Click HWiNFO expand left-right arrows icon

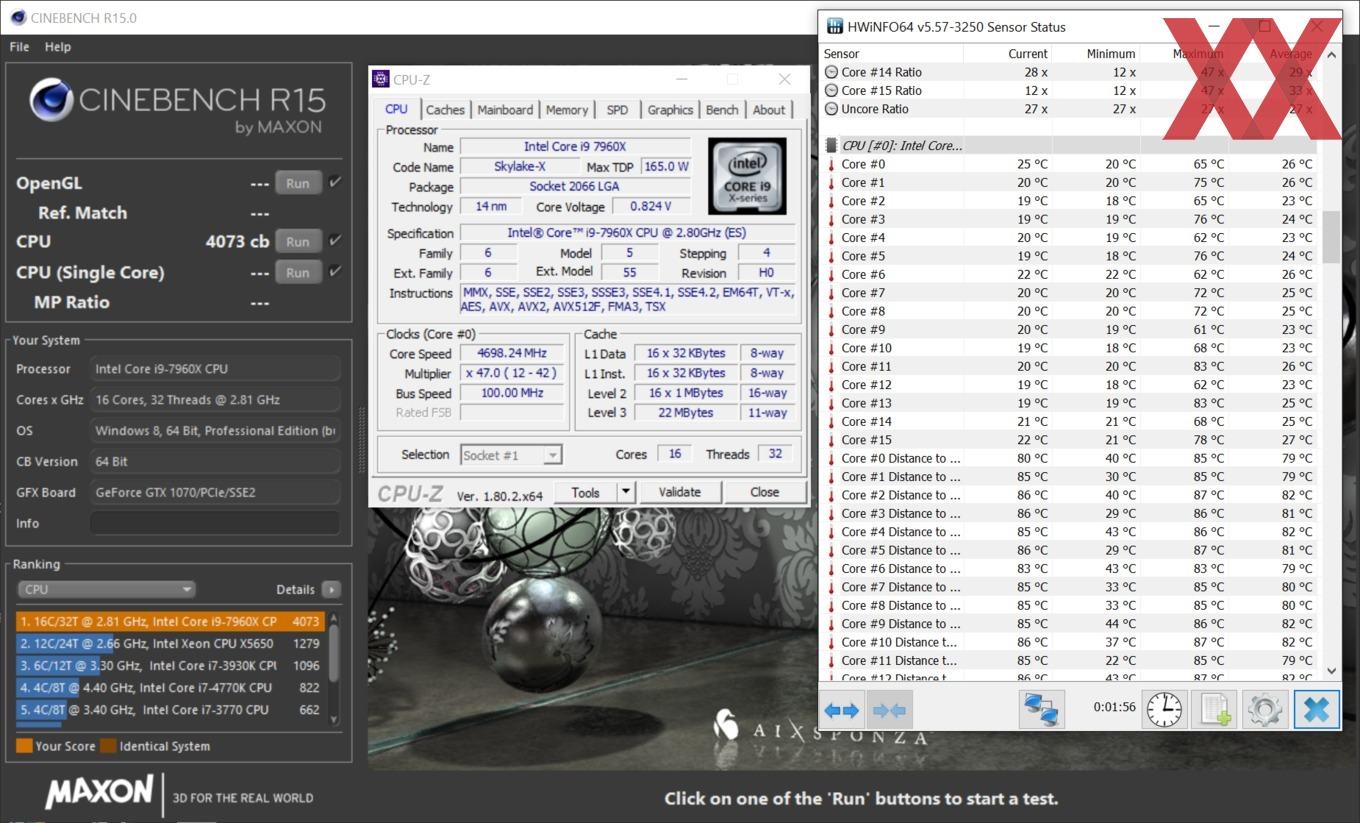(x=841, y=710)
